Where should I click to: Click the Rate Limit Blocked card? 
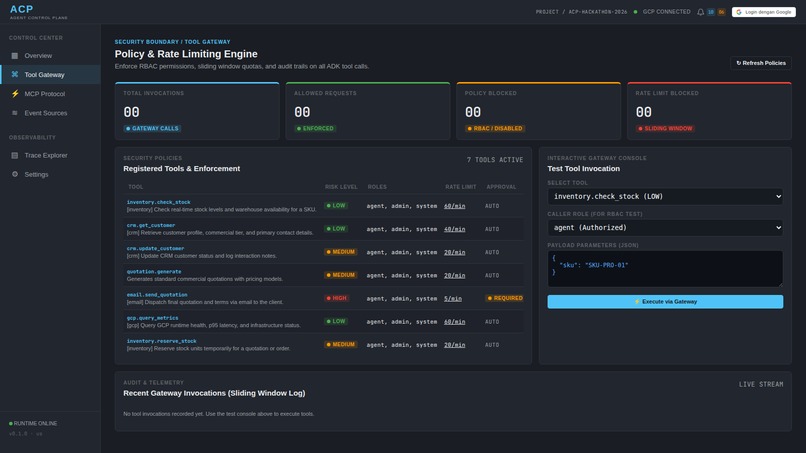click(x=709, y=111)
